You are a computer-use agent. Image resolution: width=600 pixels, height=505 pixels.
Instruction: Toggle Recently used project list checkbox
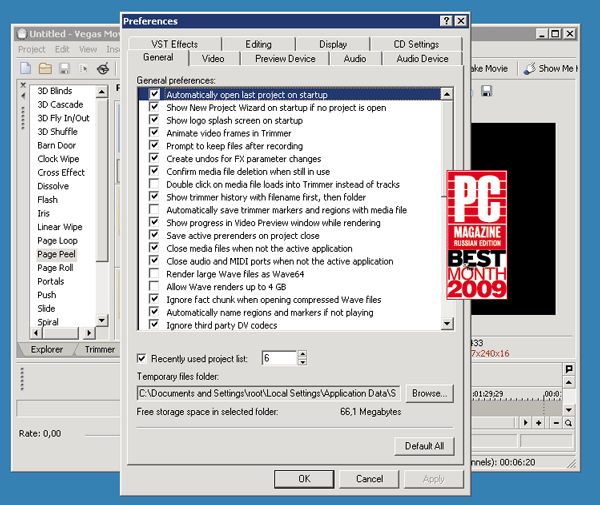pos(141,358)
